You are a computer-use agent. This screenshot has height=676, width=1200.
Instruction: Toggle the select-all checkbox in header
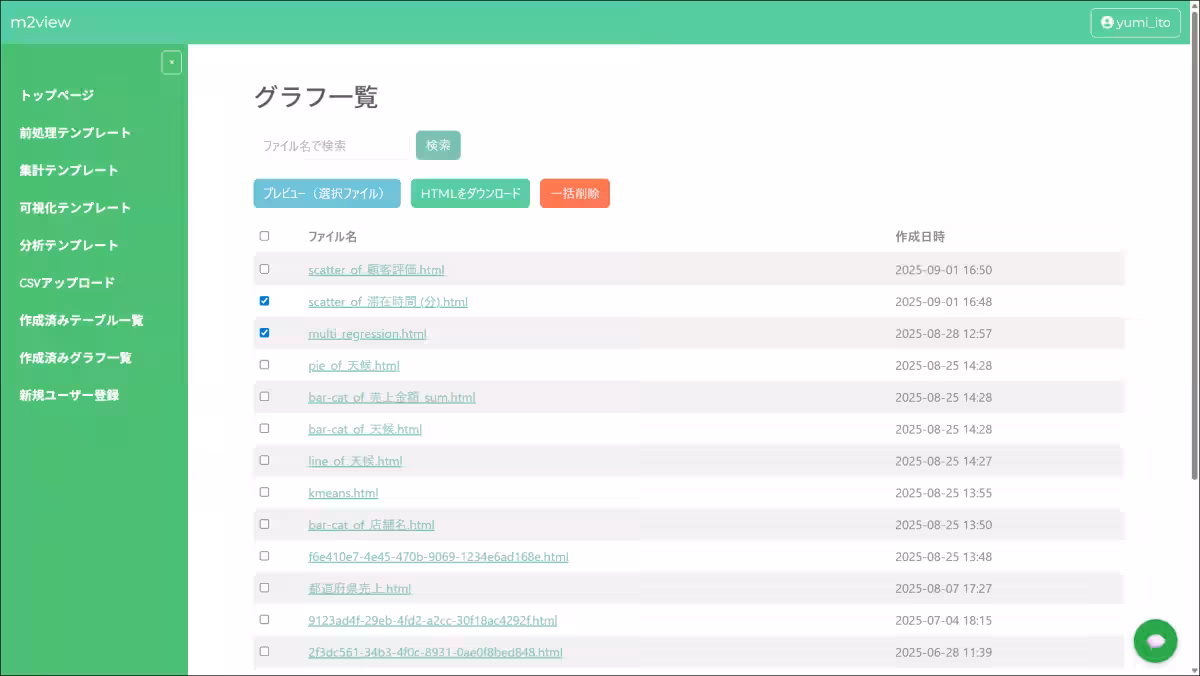264,237
